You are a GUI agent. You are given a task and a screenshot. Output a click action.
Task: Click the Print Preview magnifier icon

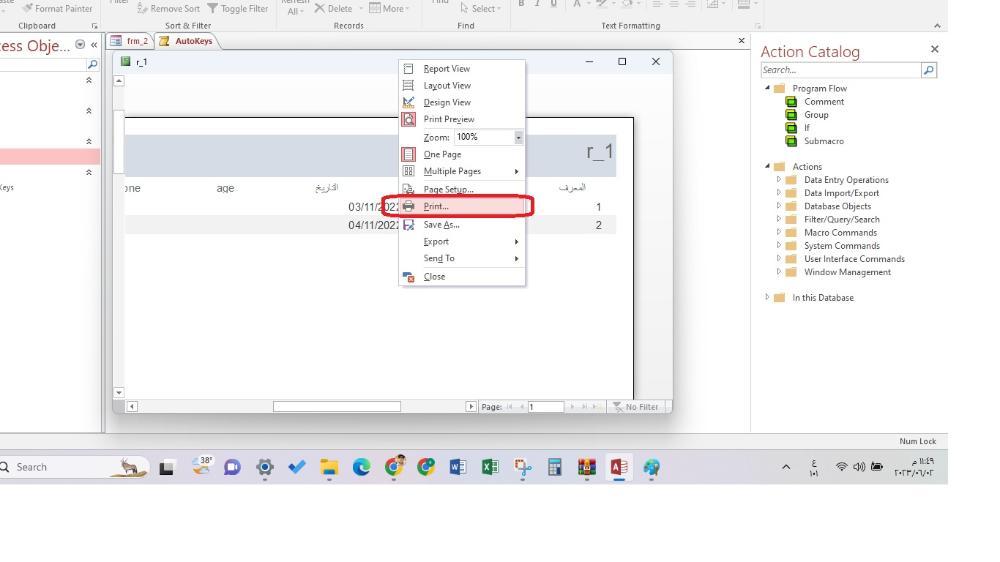point(409,119)
